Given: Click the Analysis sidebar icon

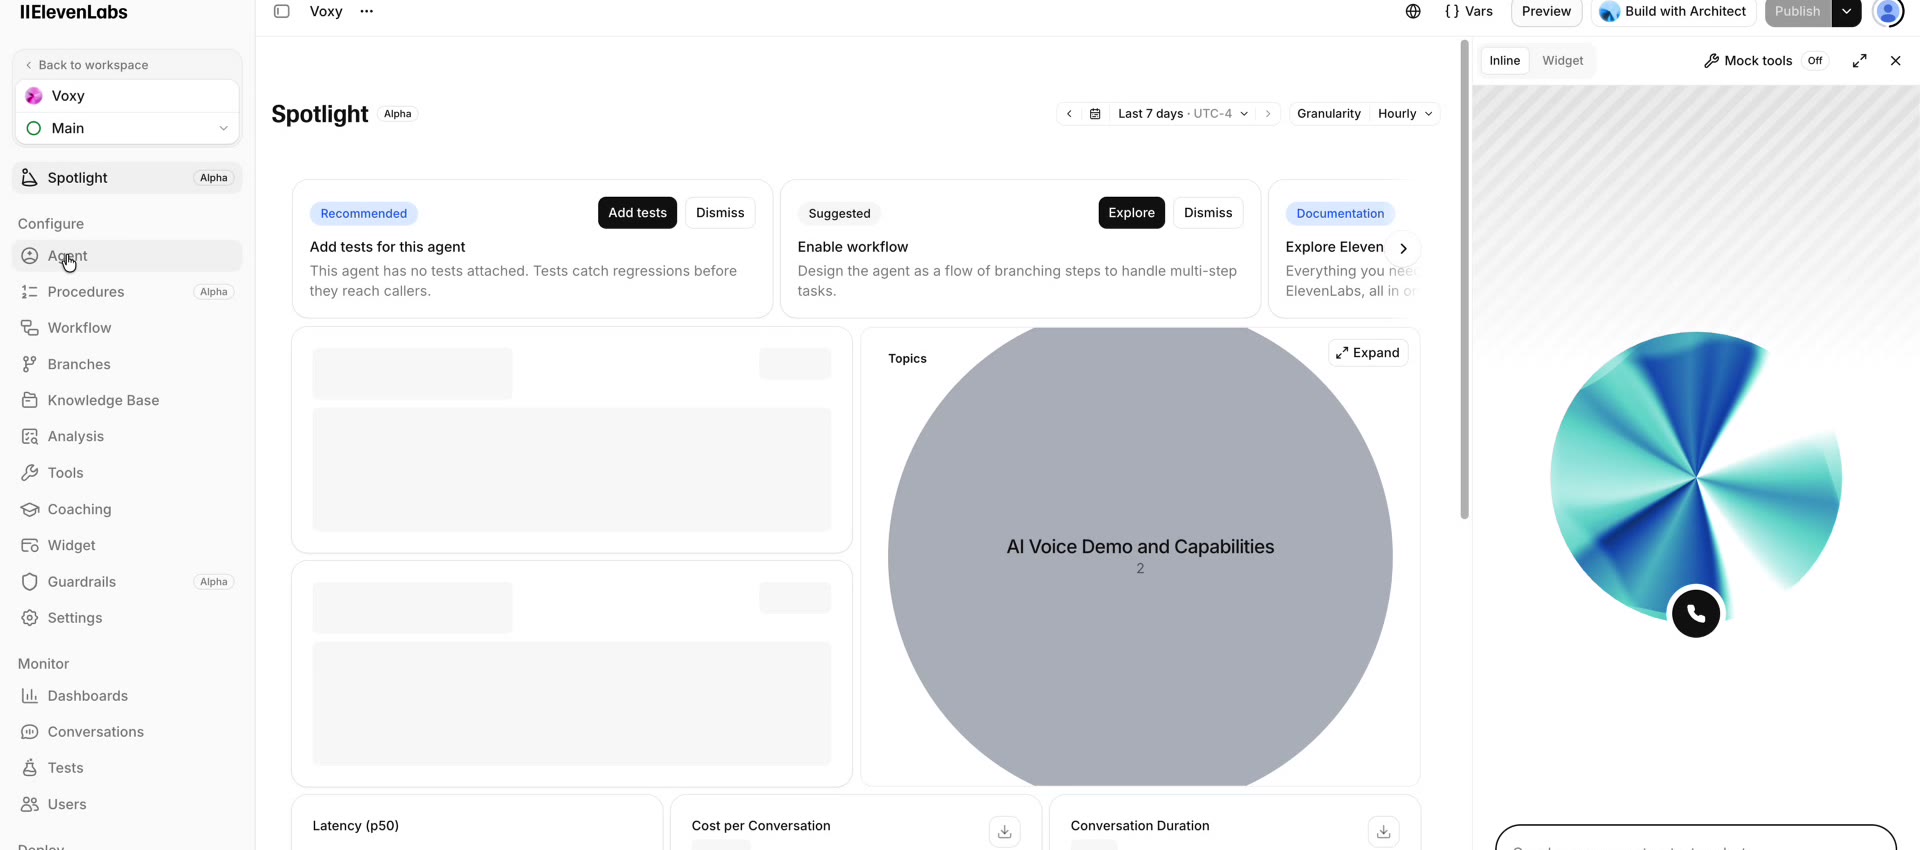Looking at the screenshot, I should (30, 437).
